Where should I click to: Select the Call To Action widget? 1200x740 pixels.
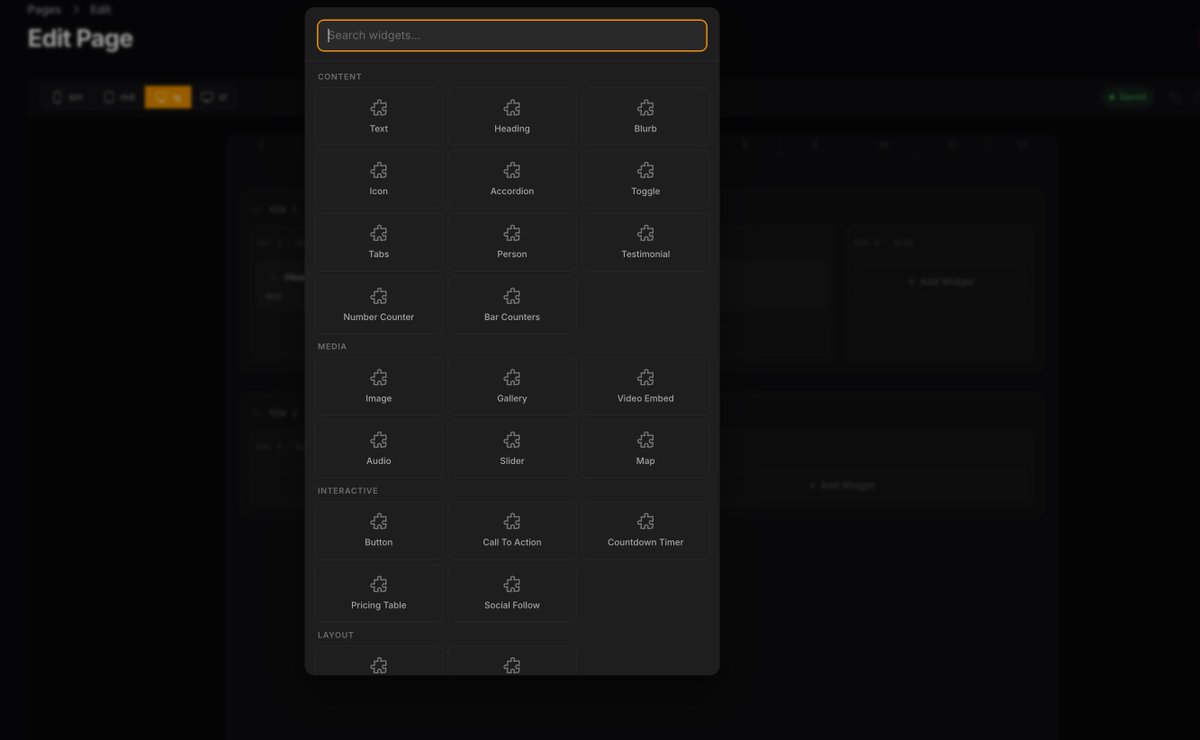[x=512, y=530]
